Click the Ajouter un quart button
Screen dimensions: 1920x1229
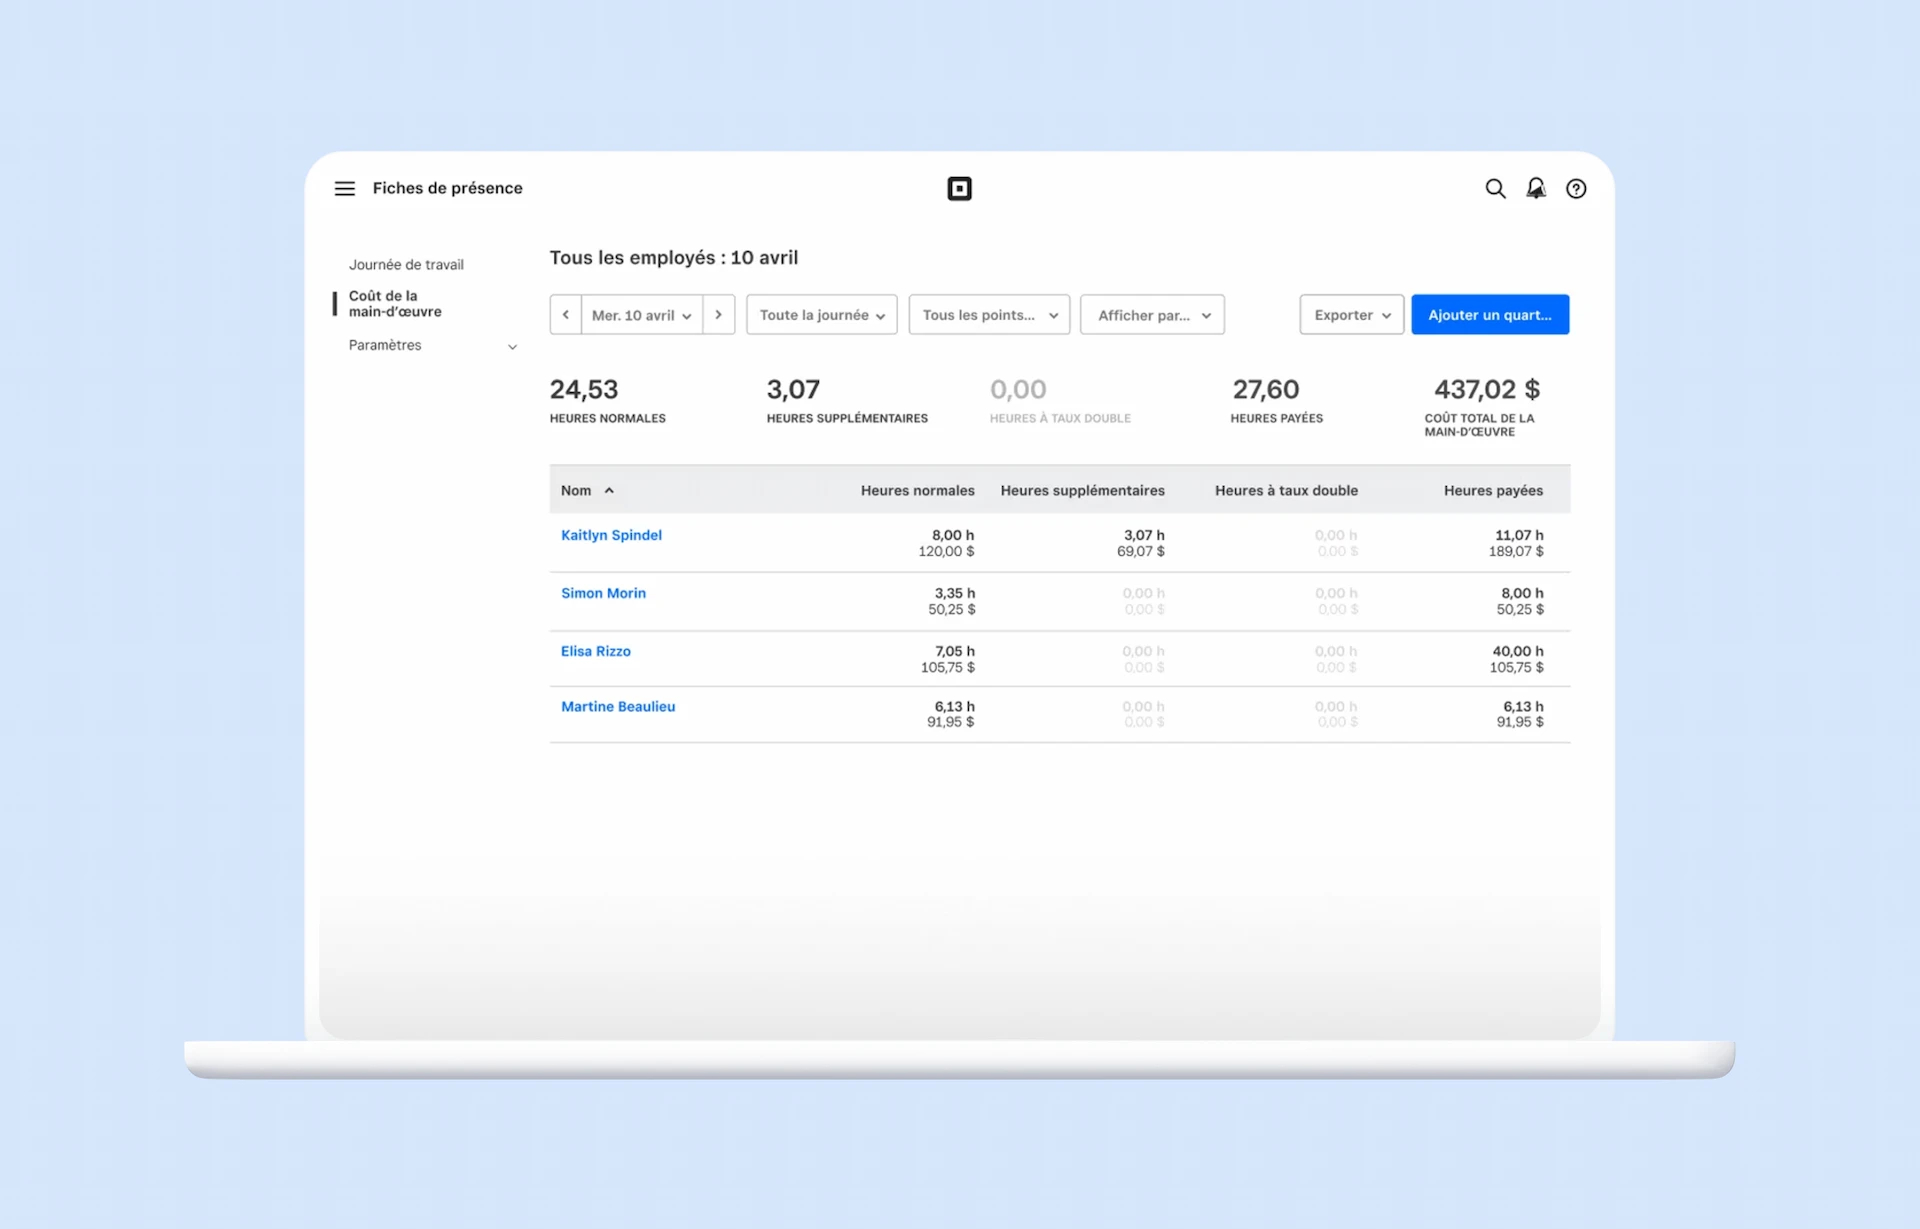click(x=1489, y=314)
